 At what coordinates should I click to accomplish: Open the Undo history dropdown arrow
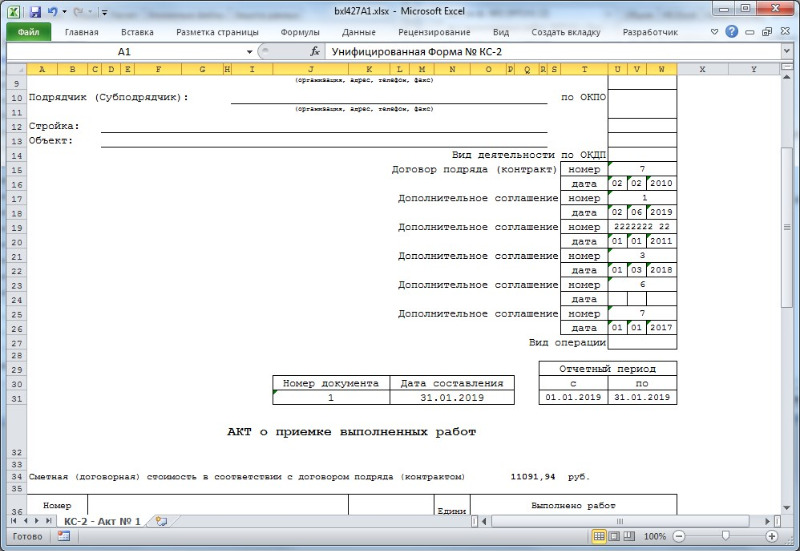(64, 12)
